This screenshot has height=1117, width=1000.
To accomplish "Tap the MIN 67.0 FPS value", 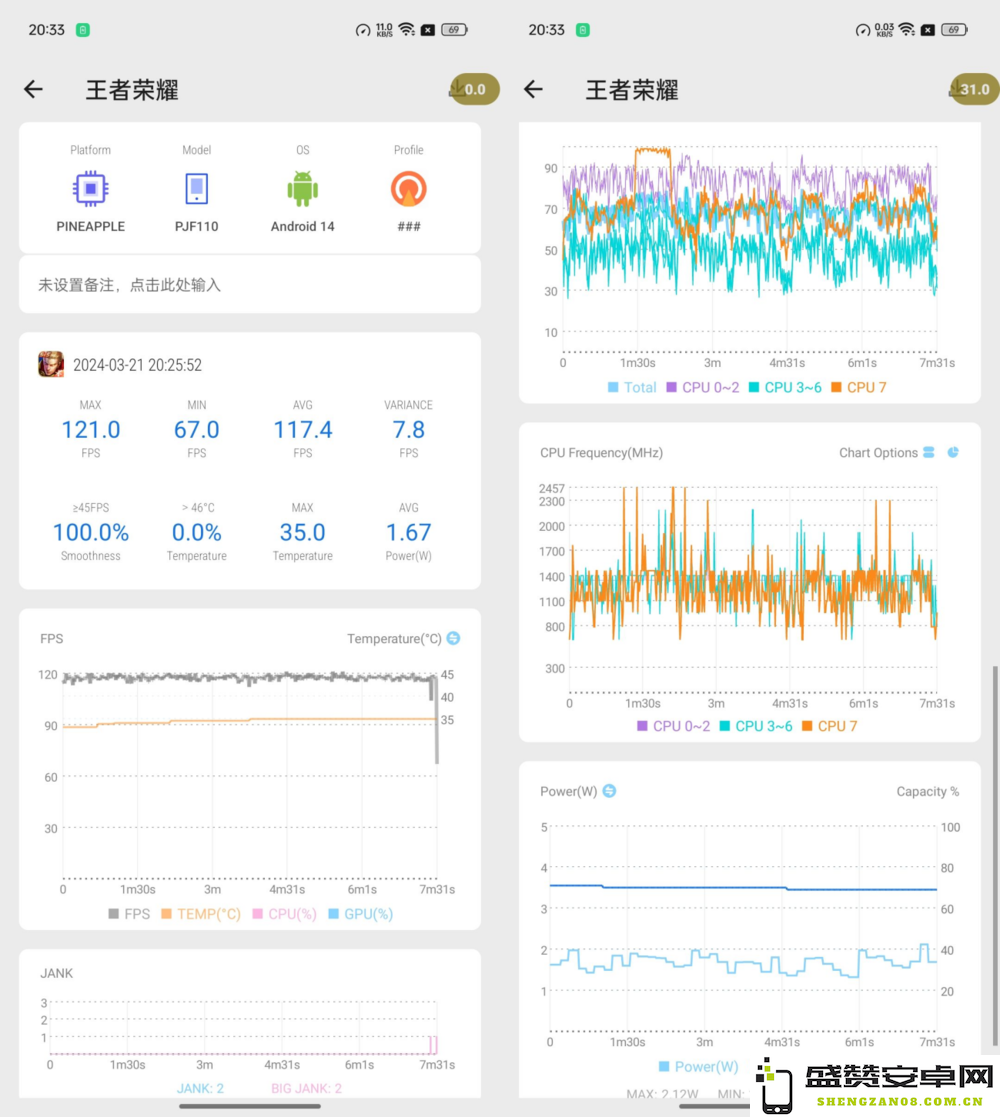I will pos(197,430).
